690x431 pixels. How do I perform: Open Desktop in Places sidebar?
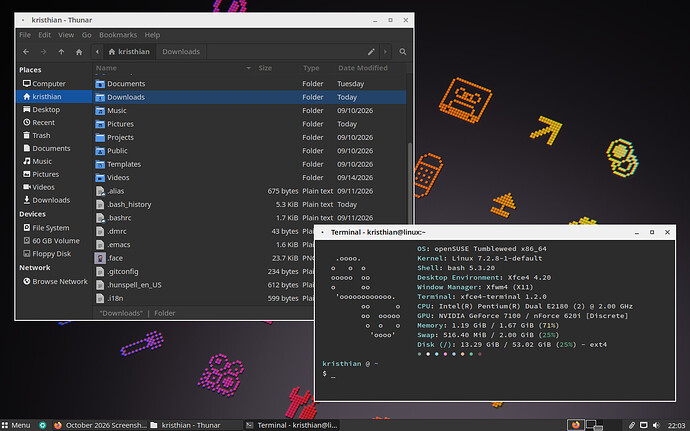tap(54, 110)
